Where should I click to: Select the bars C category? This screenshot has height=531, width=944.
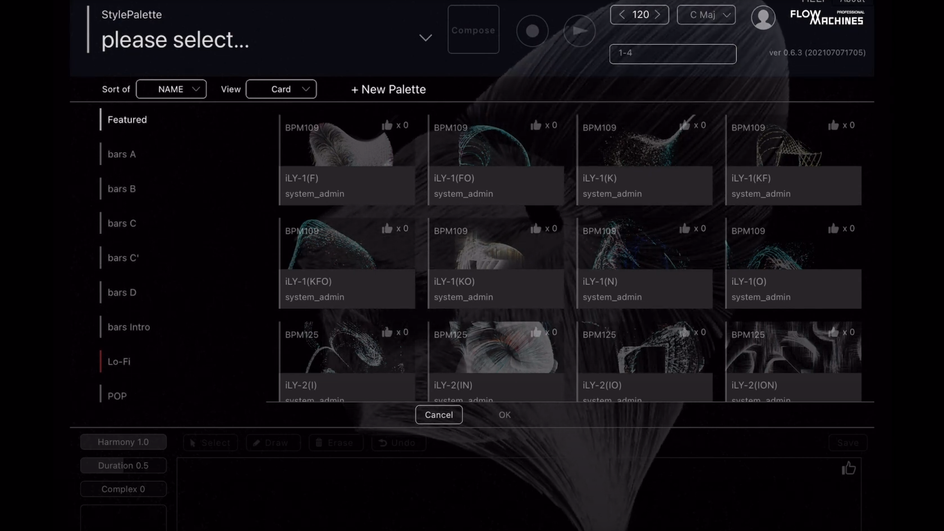(x=122, y=223)
